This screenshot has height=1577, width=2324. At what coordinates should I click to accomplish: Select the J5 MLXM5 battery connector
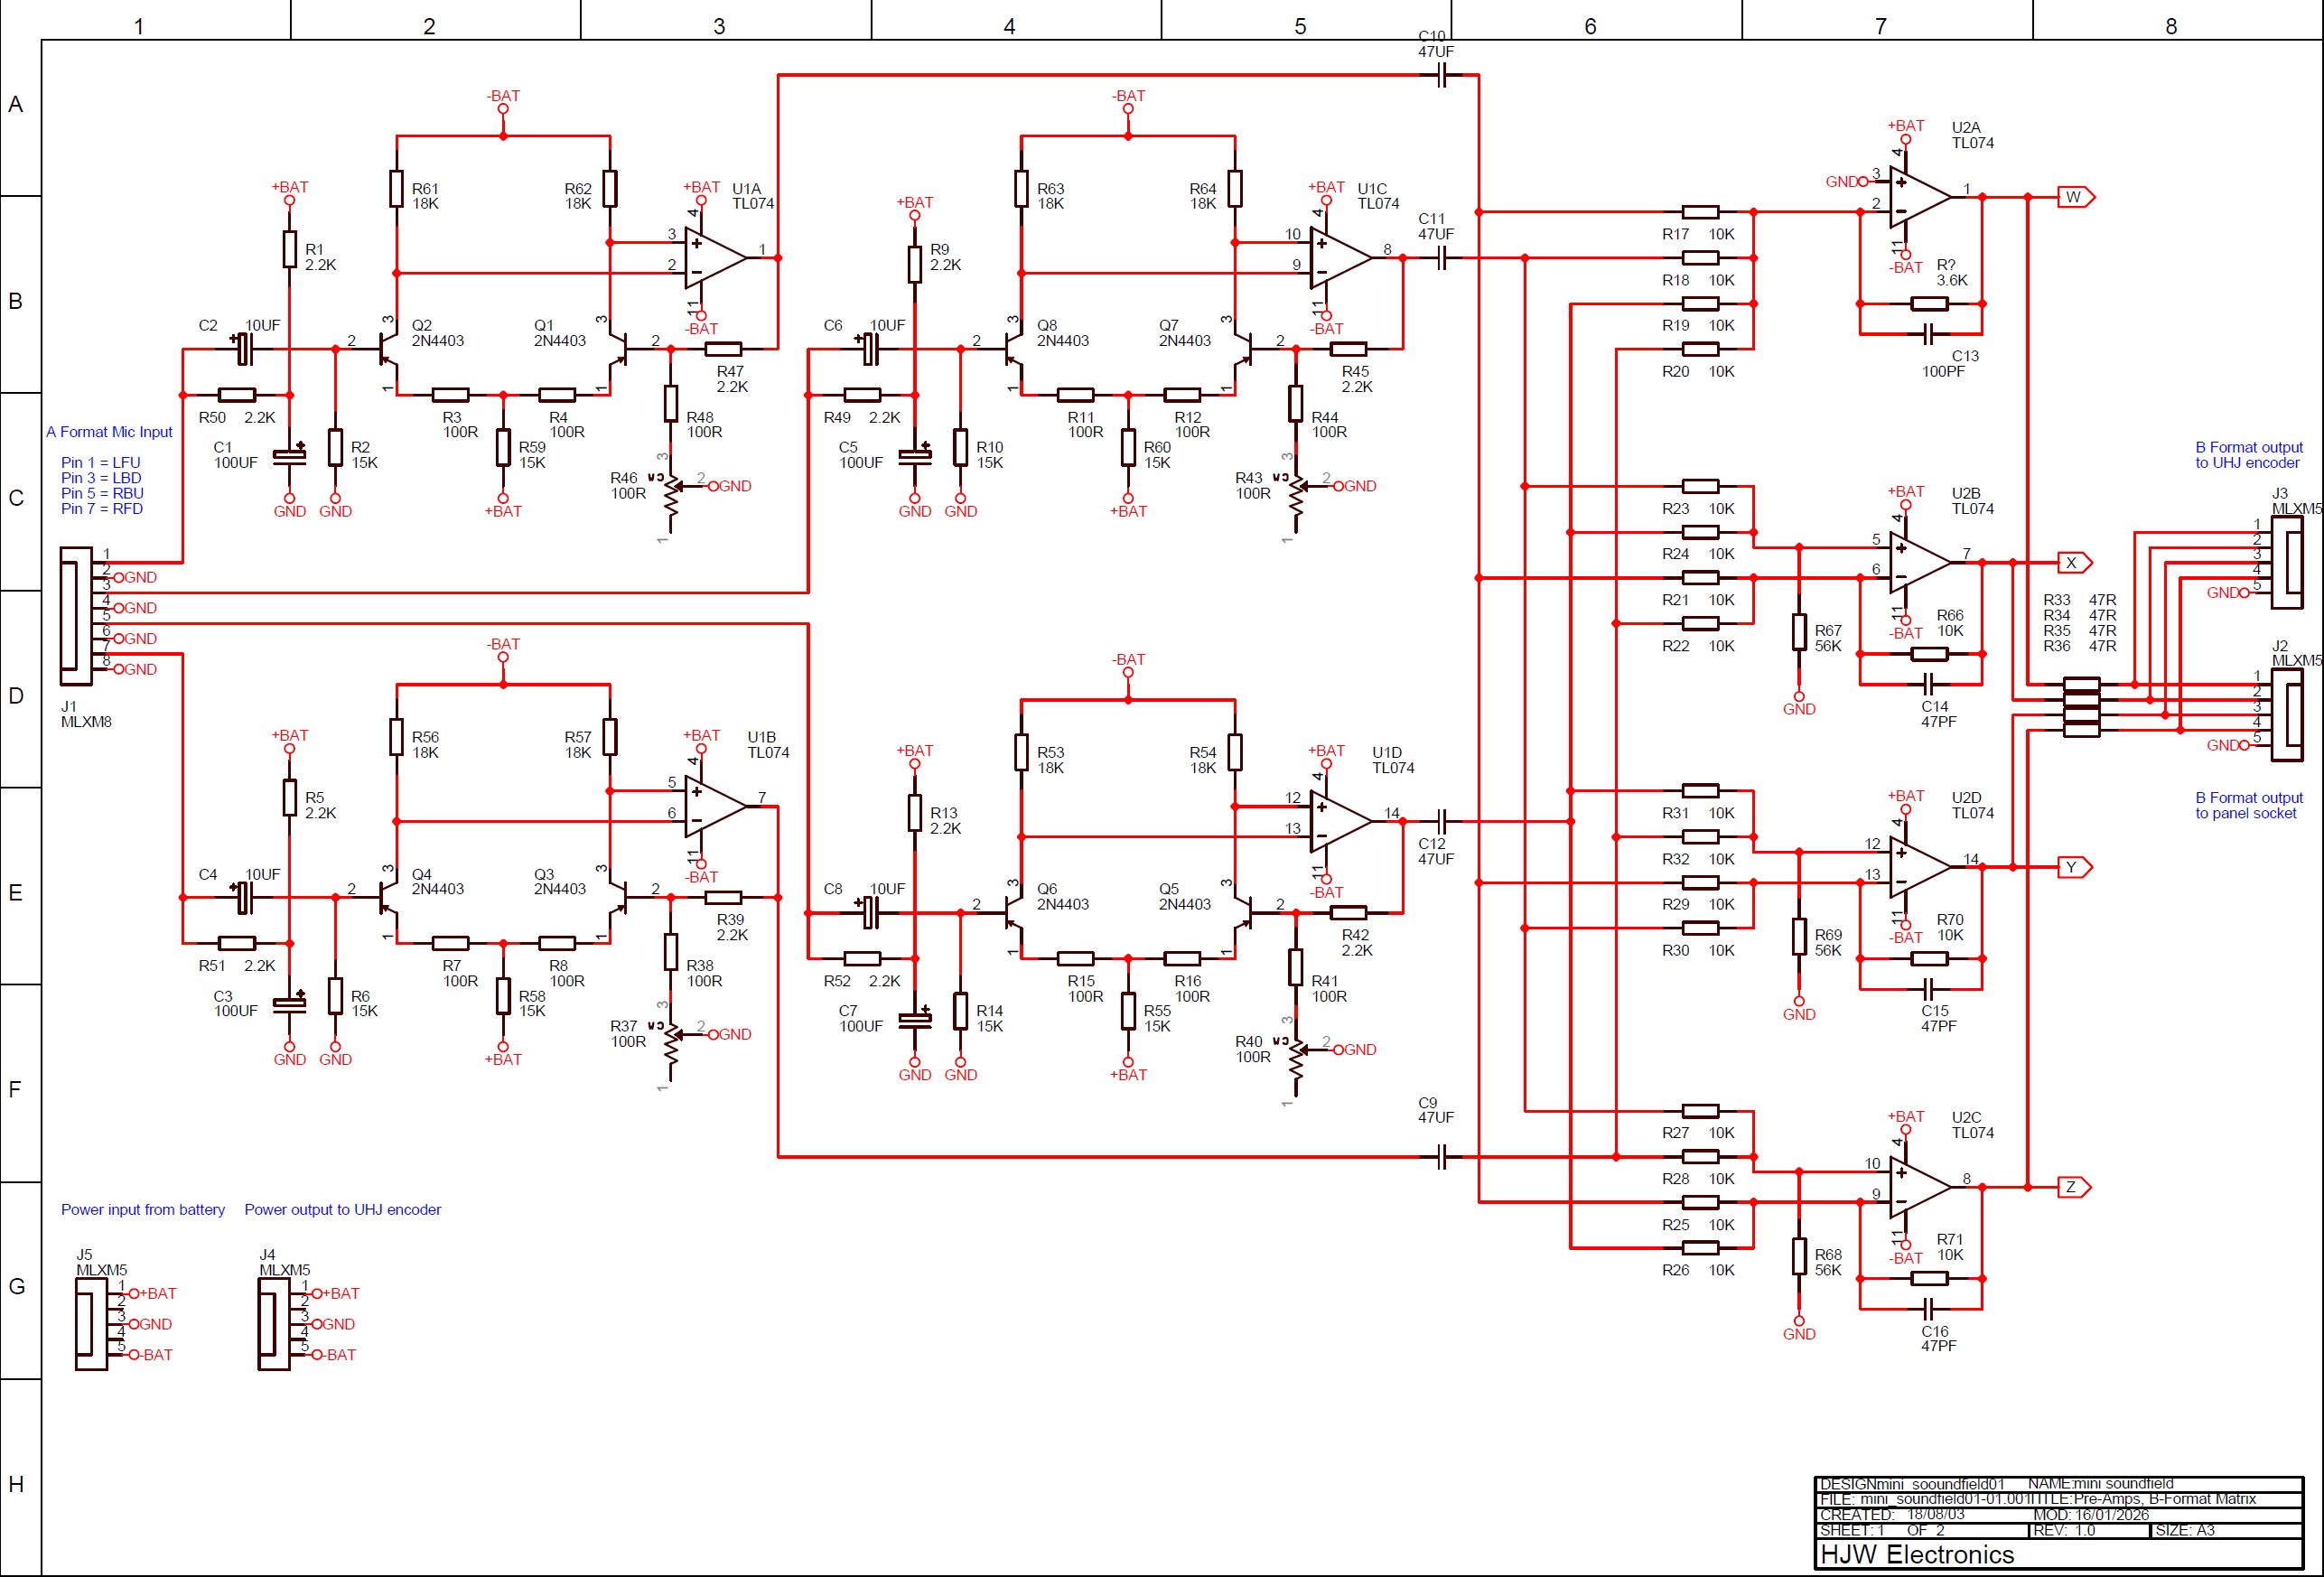tap(91, 1323)
